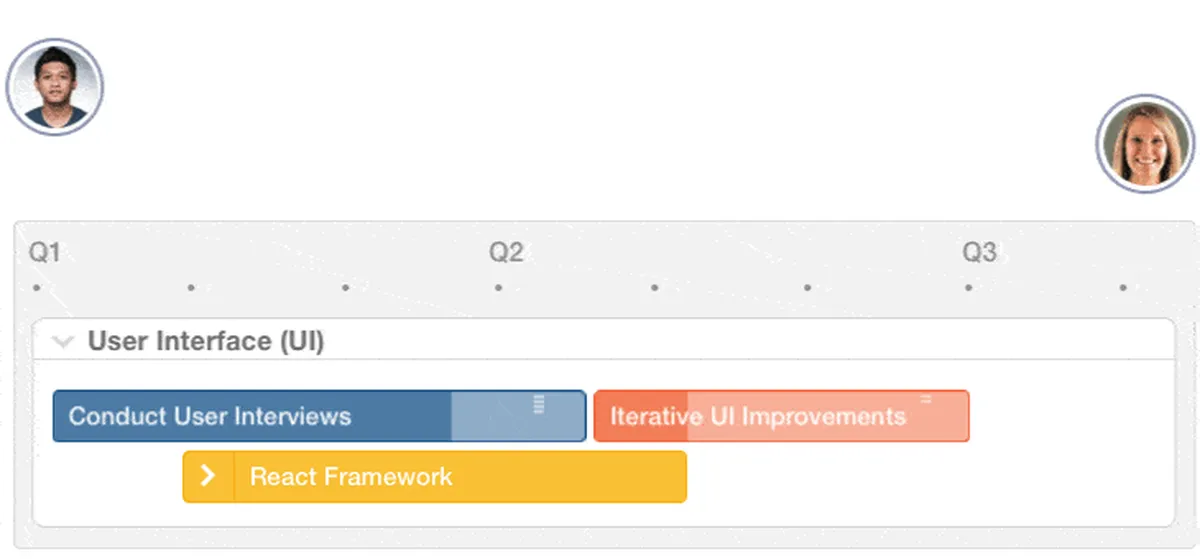Click the last timeline dot after Q3
Image resolution: width=1200 pixels, height=559 pixels.
[1123, 288]
